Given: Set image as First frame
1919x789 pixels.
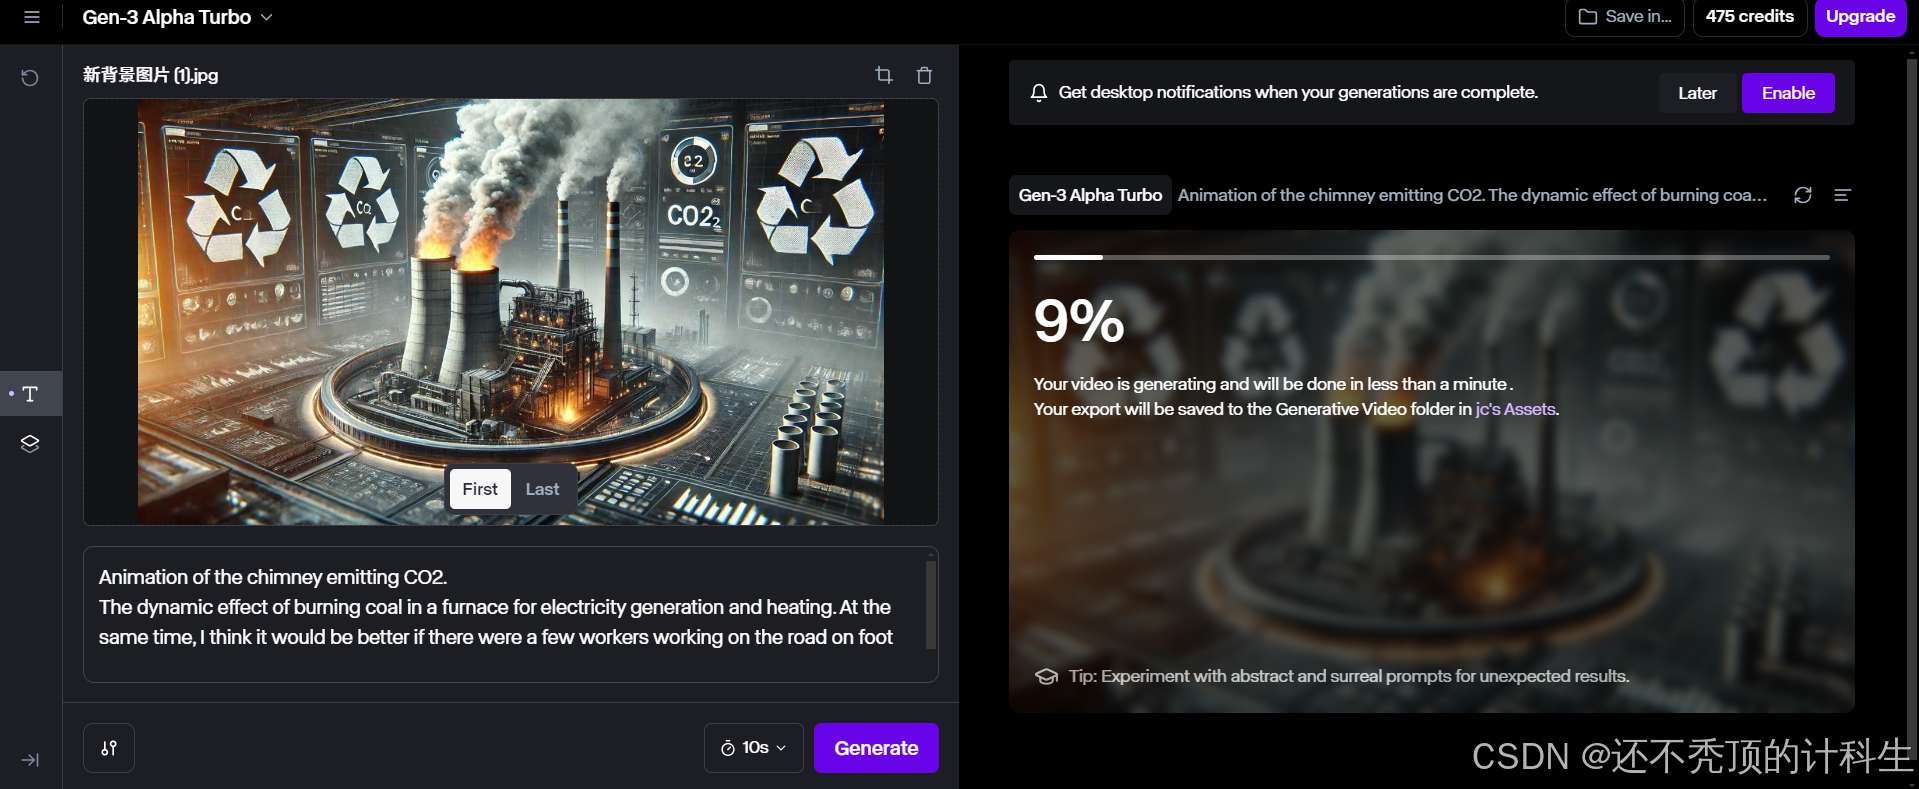Looking at the screenshot, I should 480,489.
